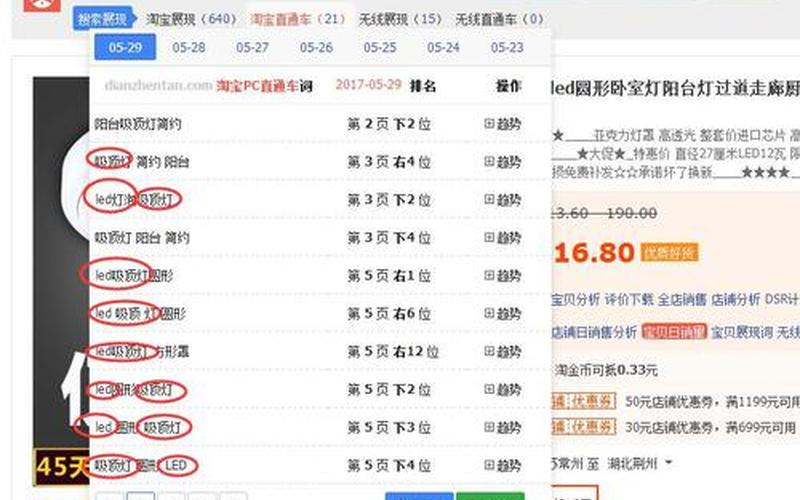This screenshot has height=500, width=800.
Task: Click the ranking 第3页右4位
Action: (x=389, y=162)
